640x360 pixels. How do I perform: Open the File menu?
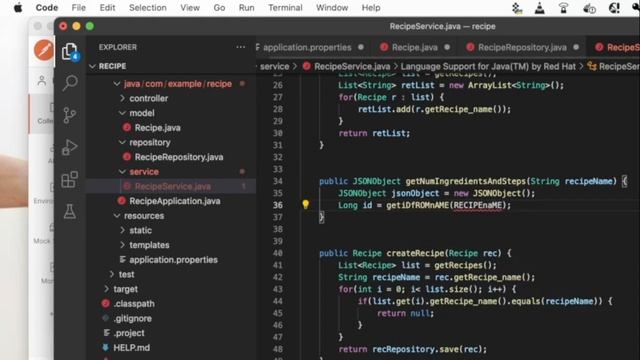[78, 8]
